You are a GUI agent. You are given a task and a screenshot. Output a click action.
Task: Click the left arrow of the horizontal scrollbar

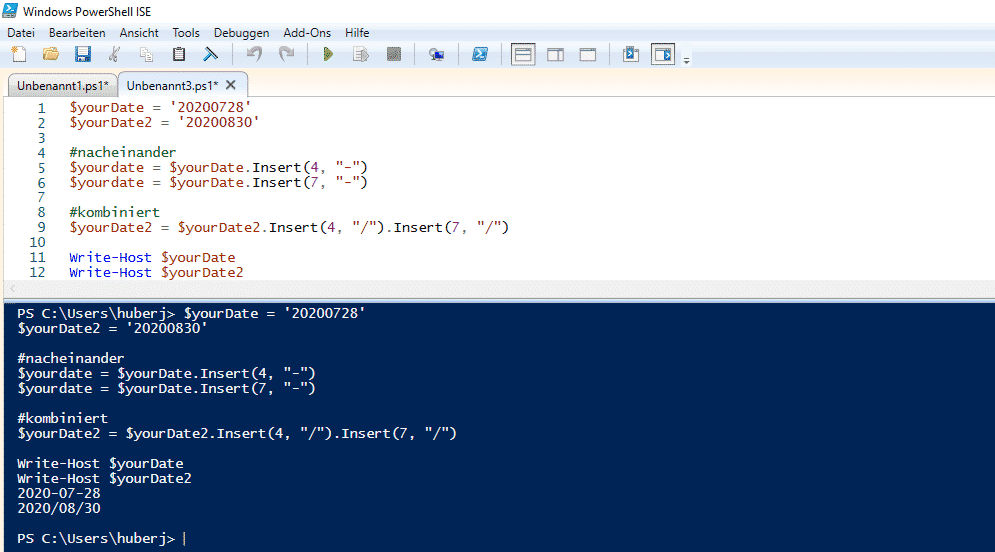pos(12,289)
